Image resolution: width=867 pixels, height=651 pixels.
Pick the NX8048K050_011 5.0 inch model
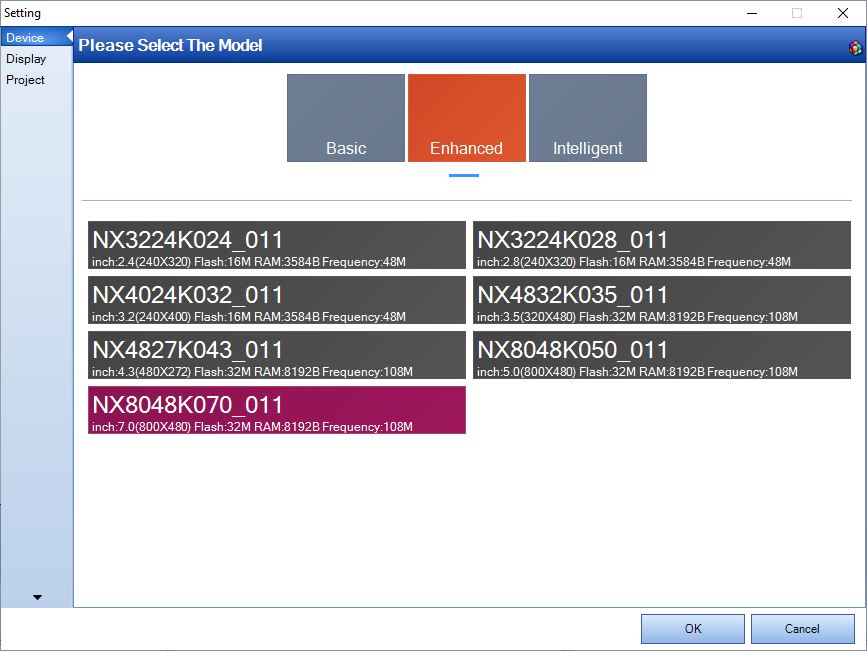pos(661,356)
